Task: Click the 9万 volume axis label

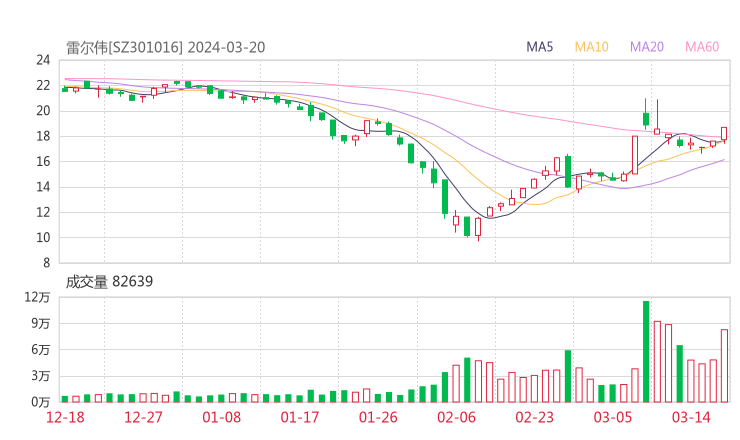Action: pyautogui.click(x=41, y=323)
